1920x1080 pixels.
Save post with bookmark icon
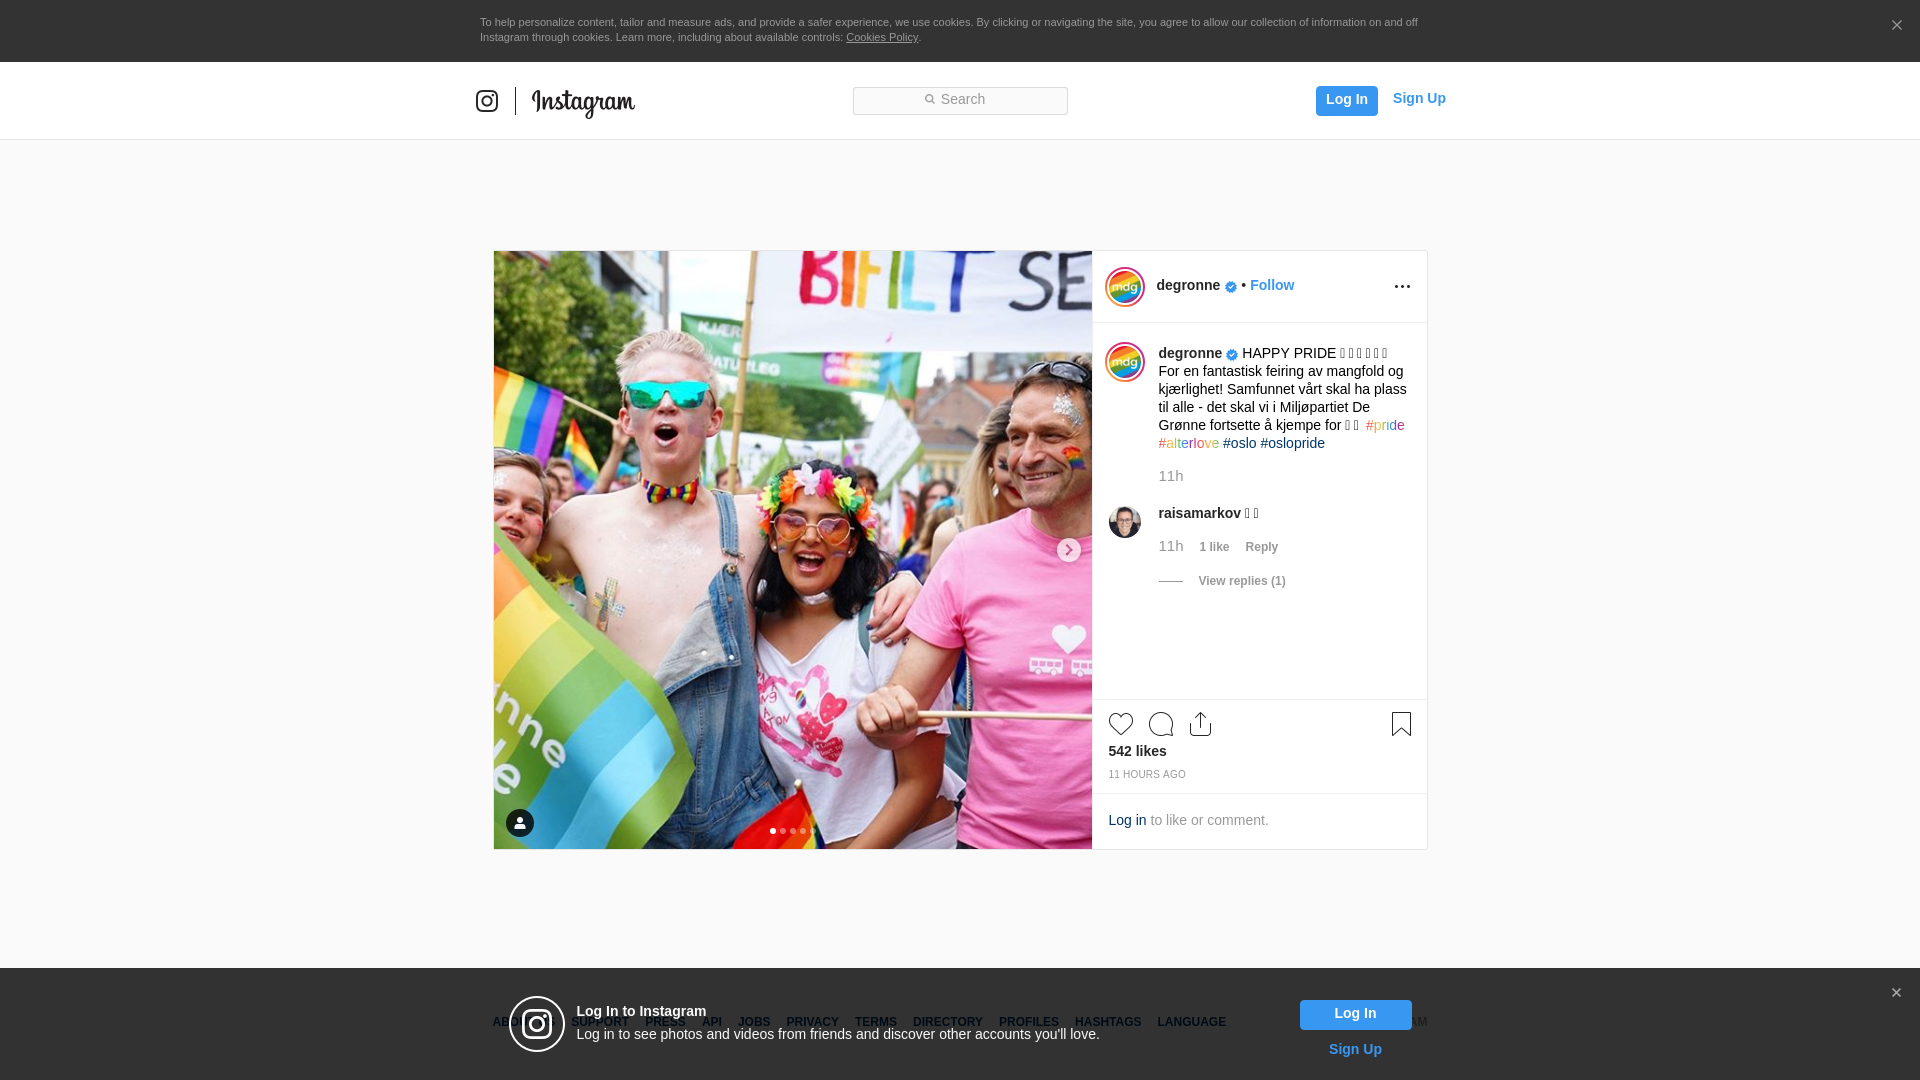(1401, 724)
